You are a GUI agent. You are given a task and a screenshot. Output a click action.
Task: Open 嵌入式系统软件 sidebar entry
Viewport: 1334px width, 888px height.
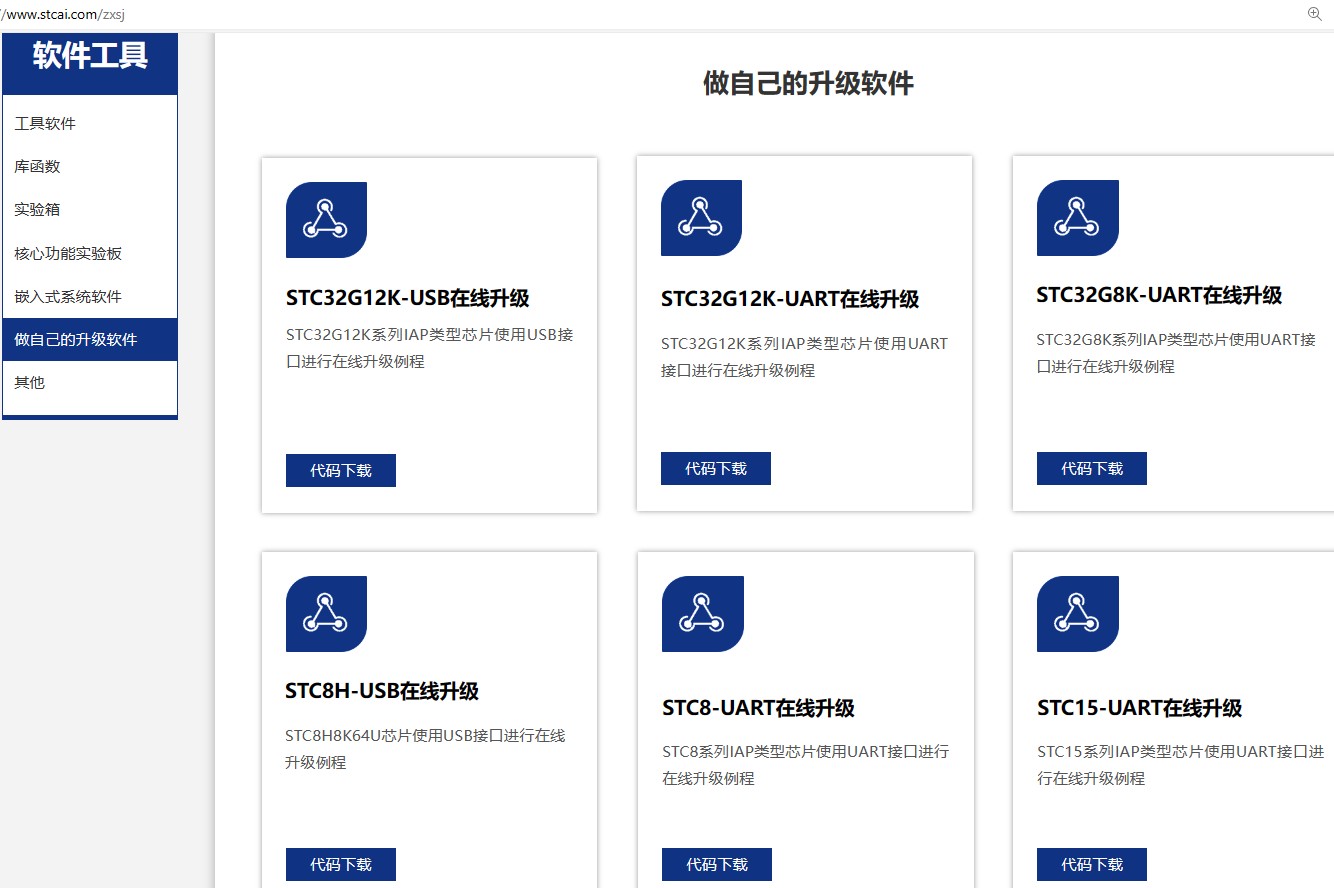click(90, 297)
